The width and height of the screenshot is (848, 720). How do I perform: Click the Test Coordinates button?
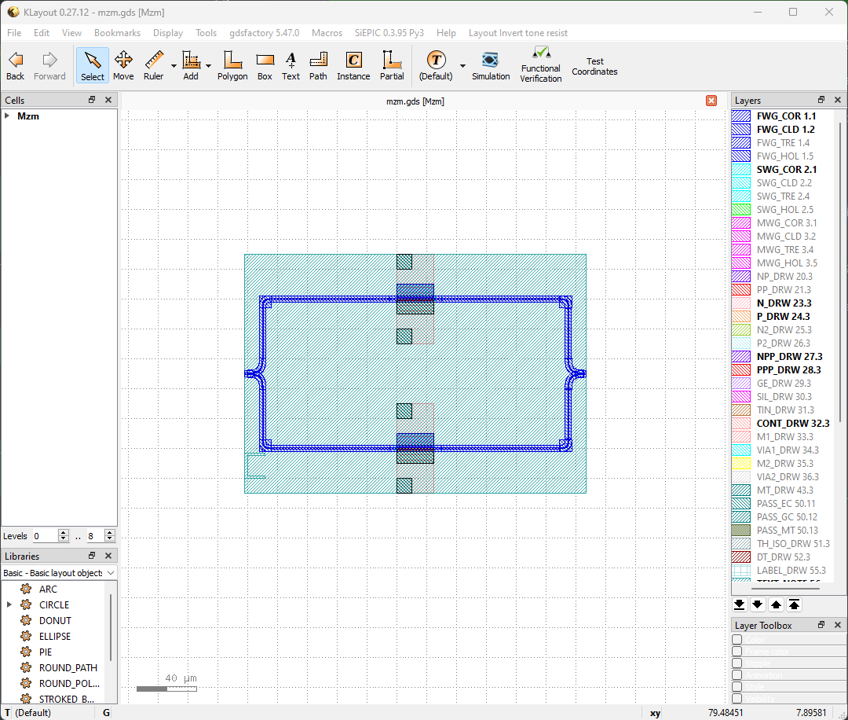[x=594, y=66]
